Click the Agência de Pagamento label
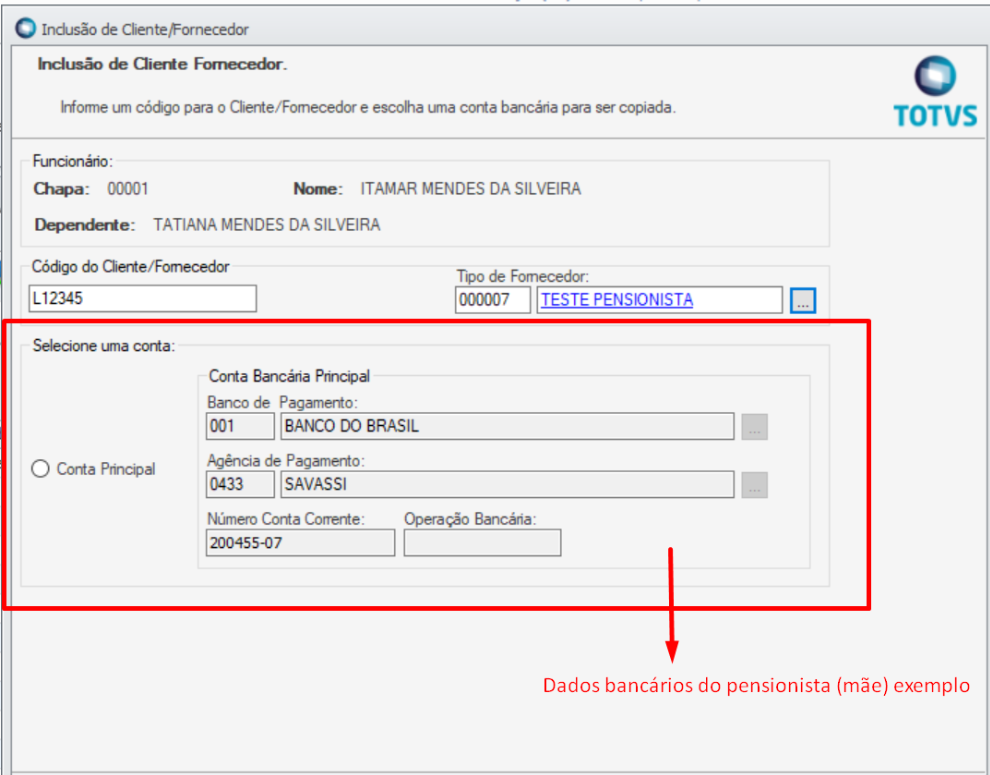The width and height of the screenshot is (990, 775). (286, 461)
